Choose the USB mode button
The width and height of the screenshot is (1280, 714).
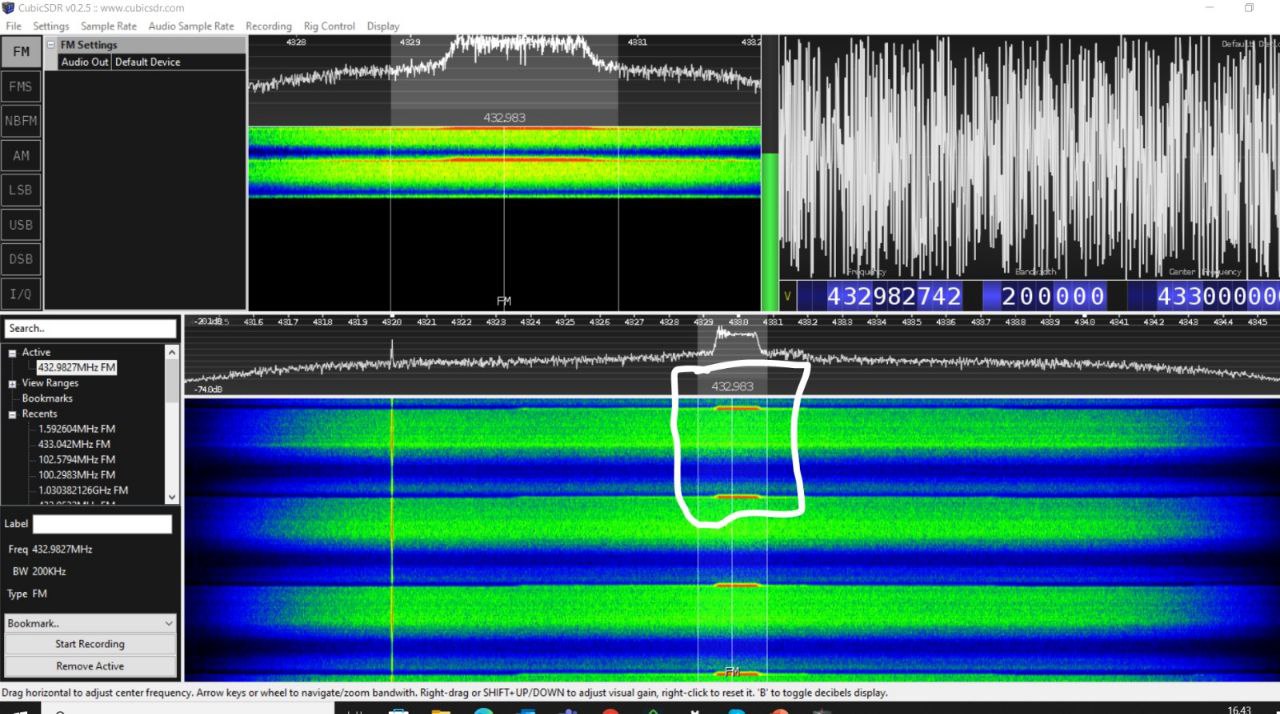(x=21, y=225)
